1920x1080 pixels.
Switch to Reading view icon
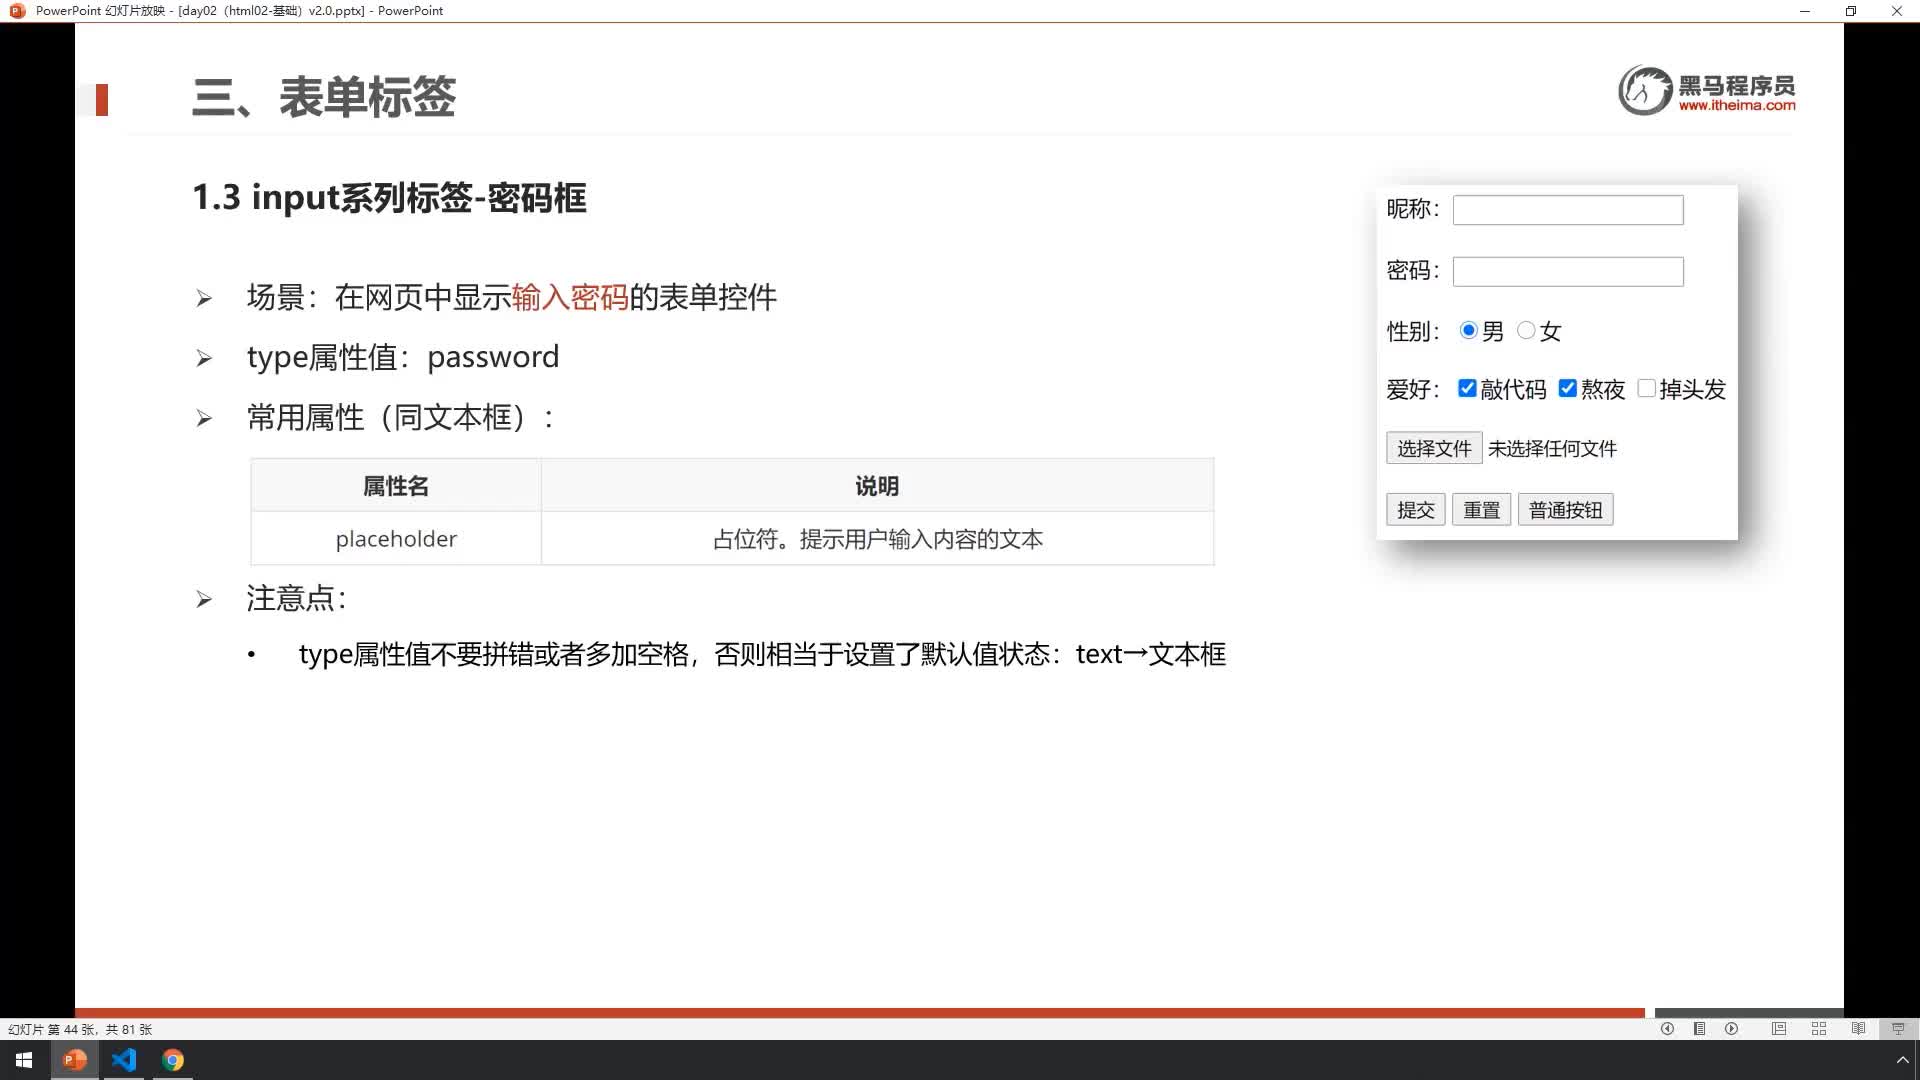pos(1858,1028)
